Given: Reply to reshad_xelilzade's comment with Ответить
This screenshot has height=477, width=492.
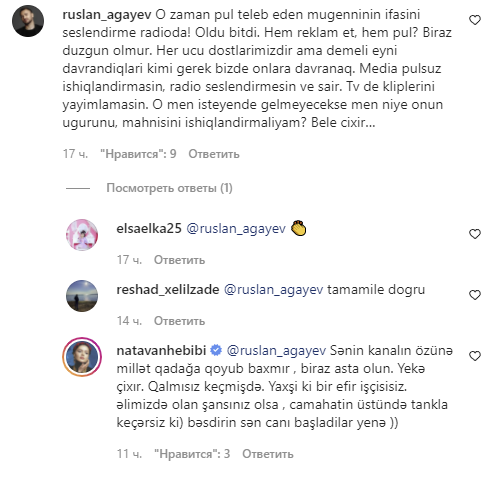Looking at the screenshot, I should pos(179,321).
